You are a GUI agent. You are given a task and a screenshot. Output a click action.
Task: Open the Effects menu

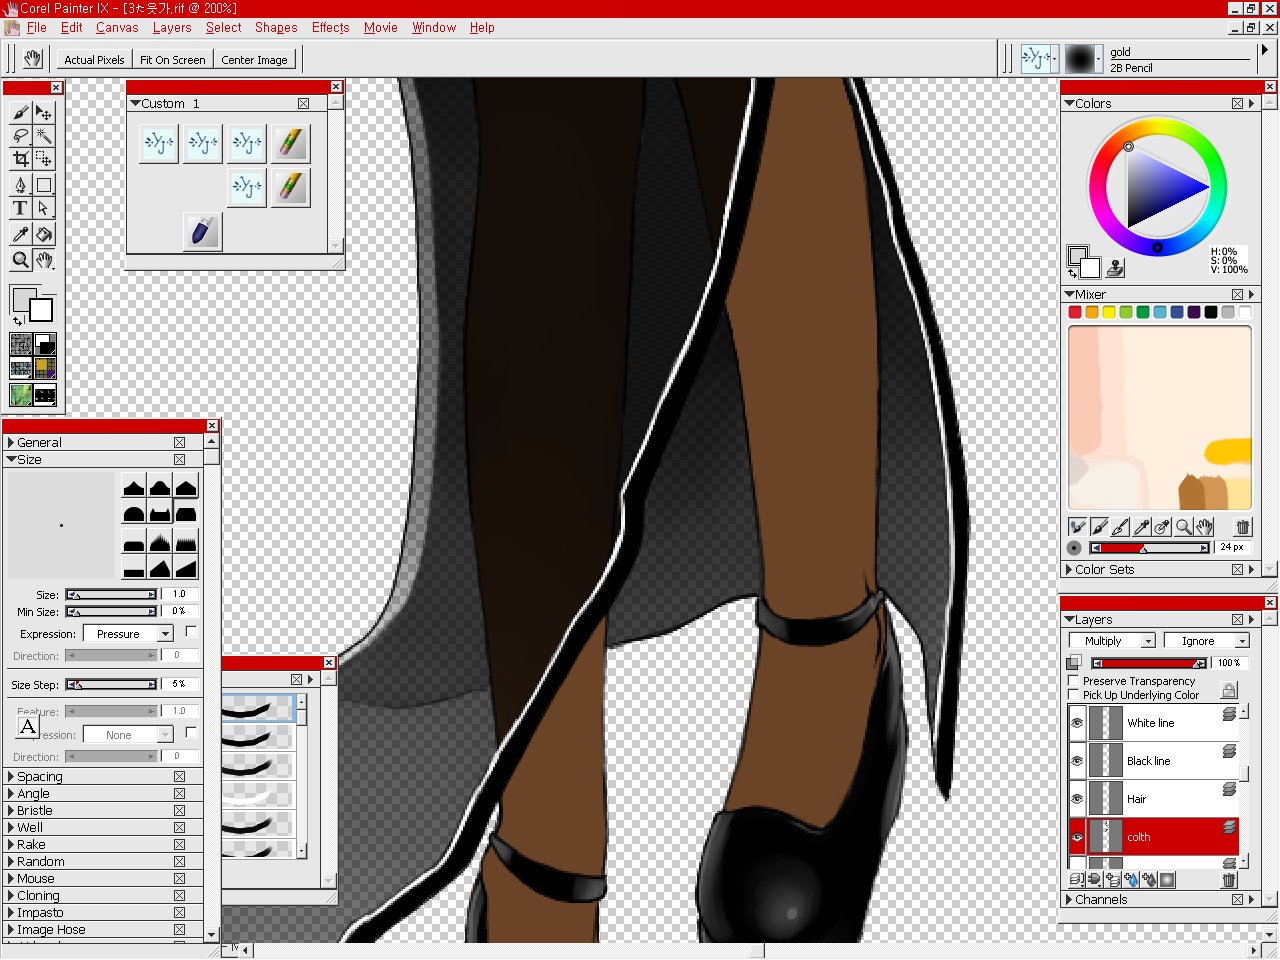pos(330,28)
